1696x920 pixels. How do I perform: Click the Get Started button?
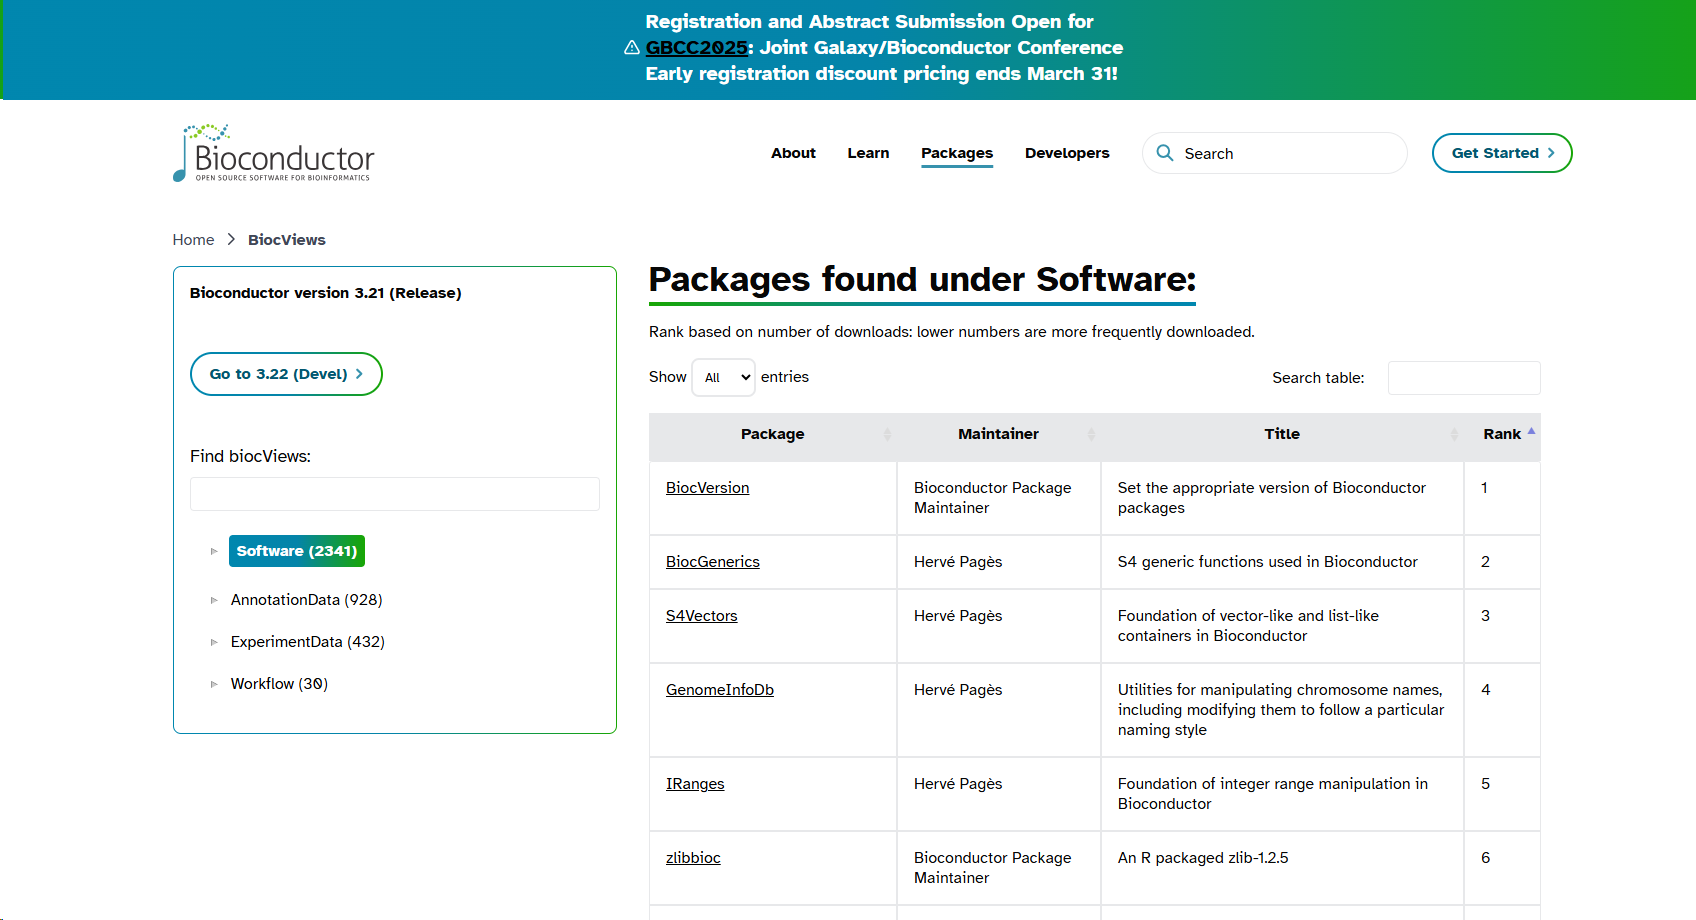click(1502, 153)
